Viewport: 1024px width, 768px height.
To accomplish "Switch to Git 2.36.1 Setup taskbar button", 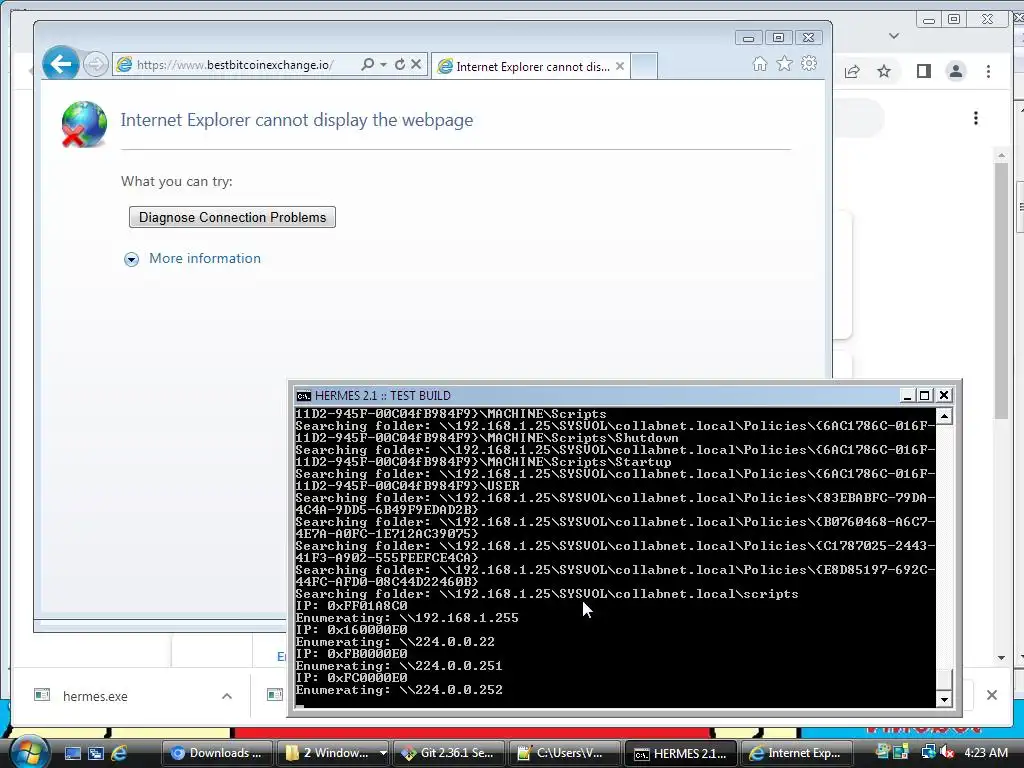I will point(449,753).
